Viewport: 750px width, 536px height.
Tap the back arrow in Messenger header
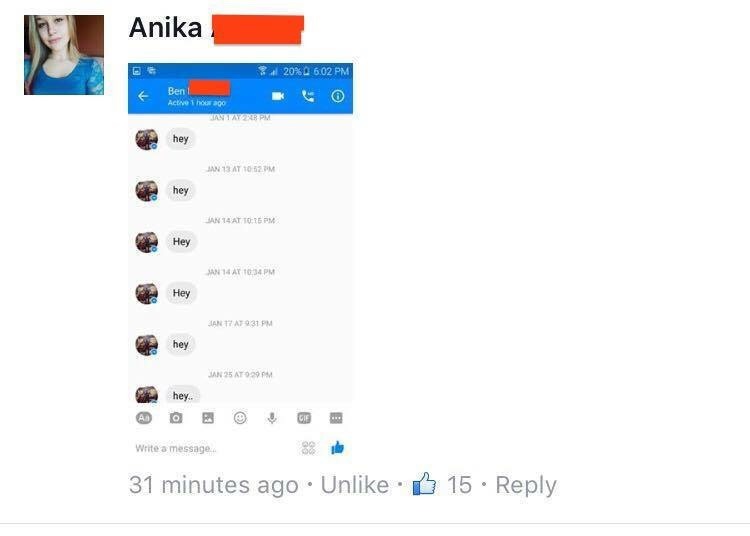[x=143, y=97]
